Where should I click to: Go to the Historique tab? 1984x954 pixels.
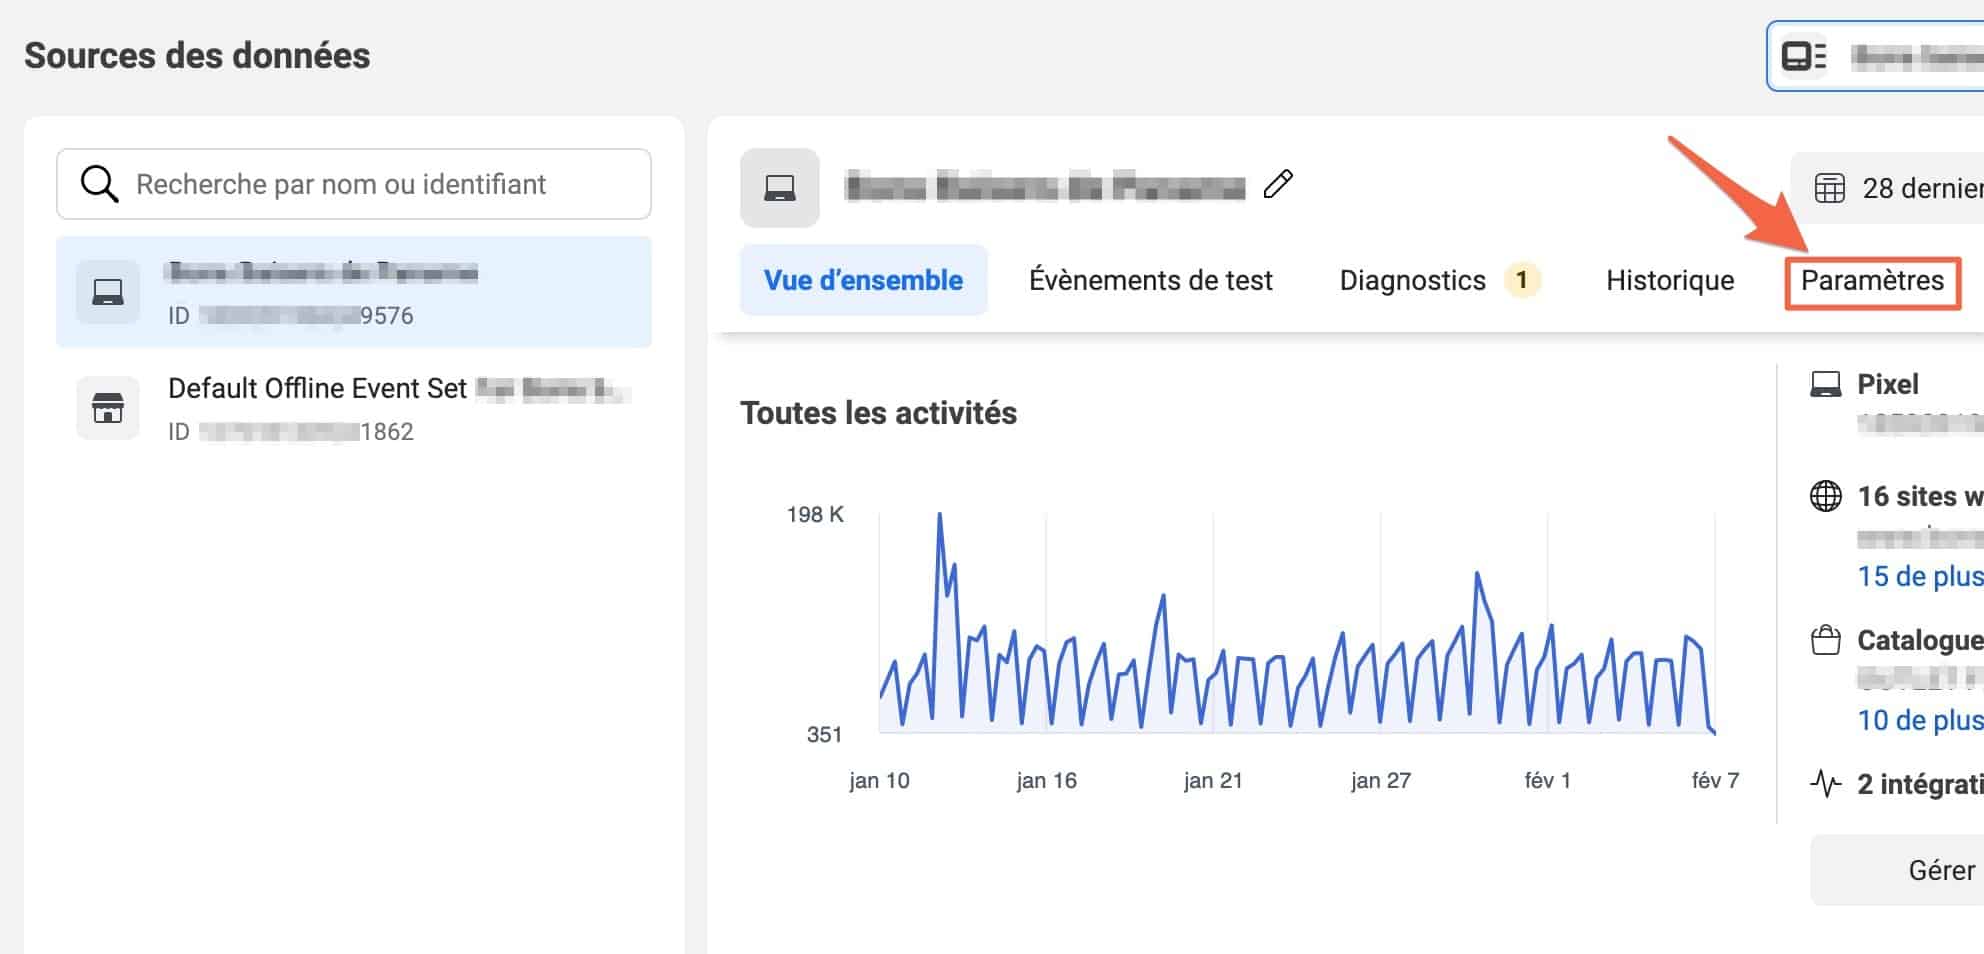point(1670,280)
